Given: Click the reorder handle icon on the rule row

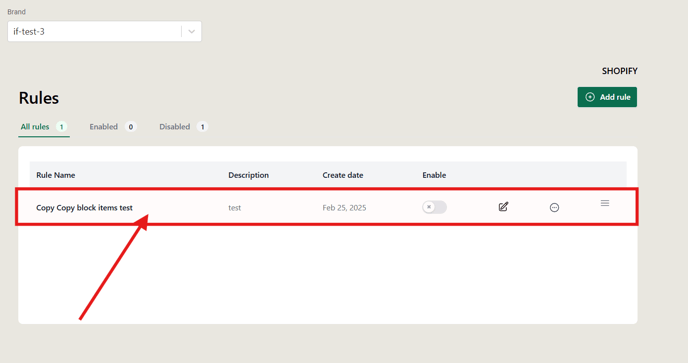Looking at the screenshot, I should (x=605, y=203).
